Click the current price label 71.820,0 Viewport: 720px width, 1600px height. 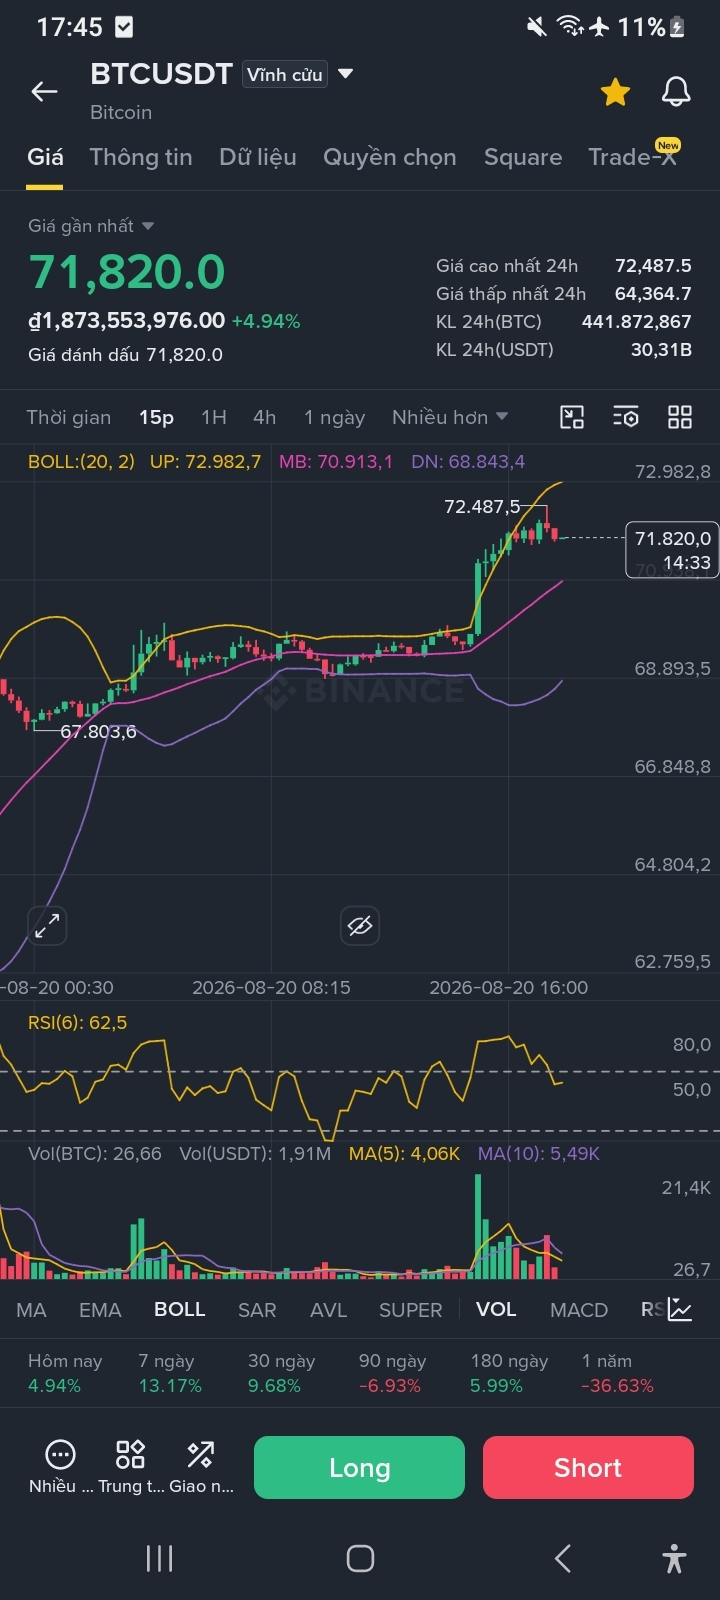672,550
